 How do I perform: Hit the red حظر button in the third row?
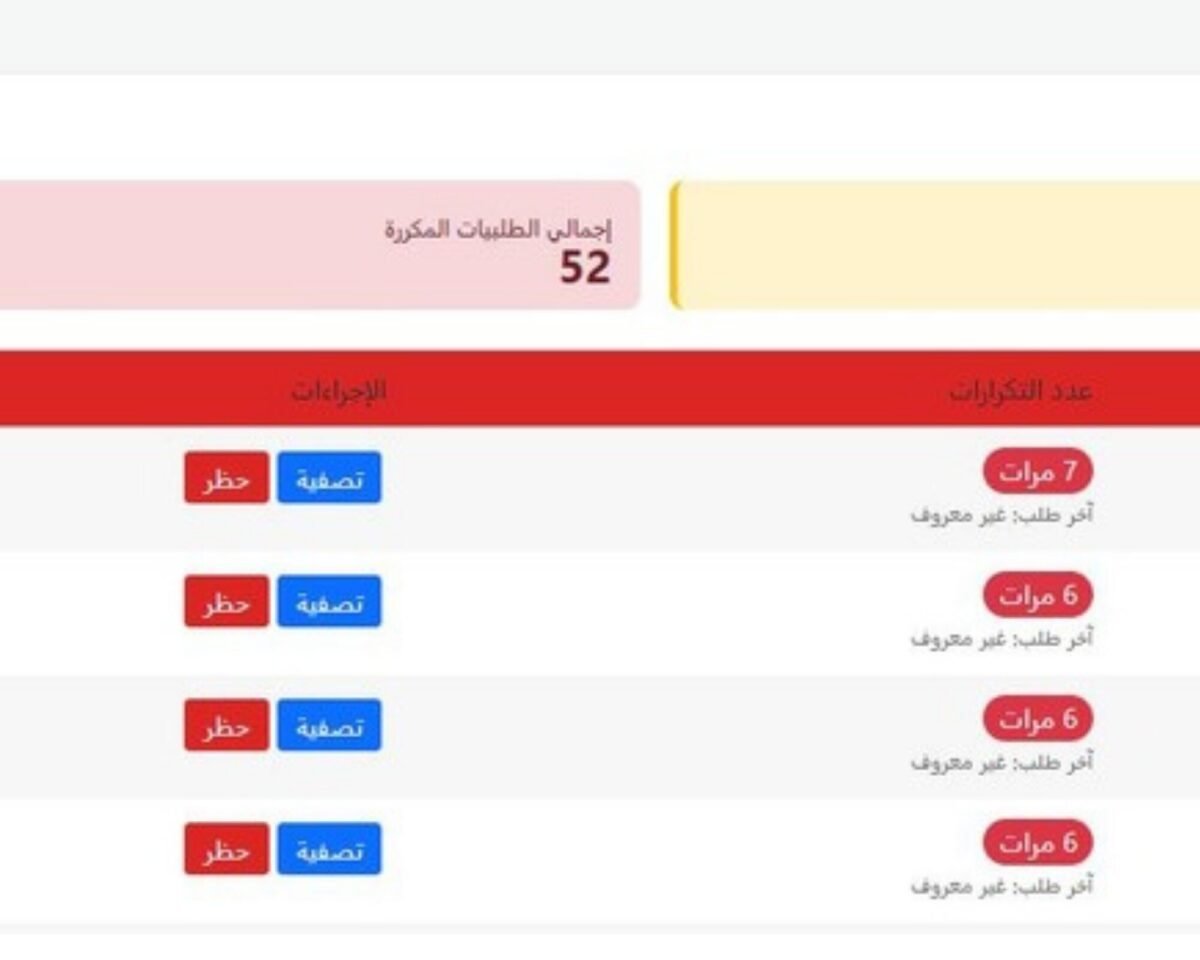[x=226, y=725]
